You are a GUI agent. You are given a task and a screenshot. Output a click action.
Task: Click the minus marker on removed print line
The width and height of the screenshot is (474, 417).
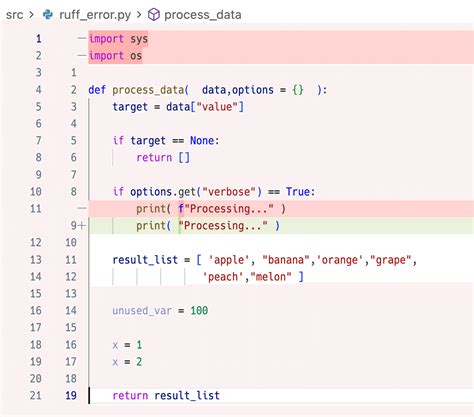82,209
